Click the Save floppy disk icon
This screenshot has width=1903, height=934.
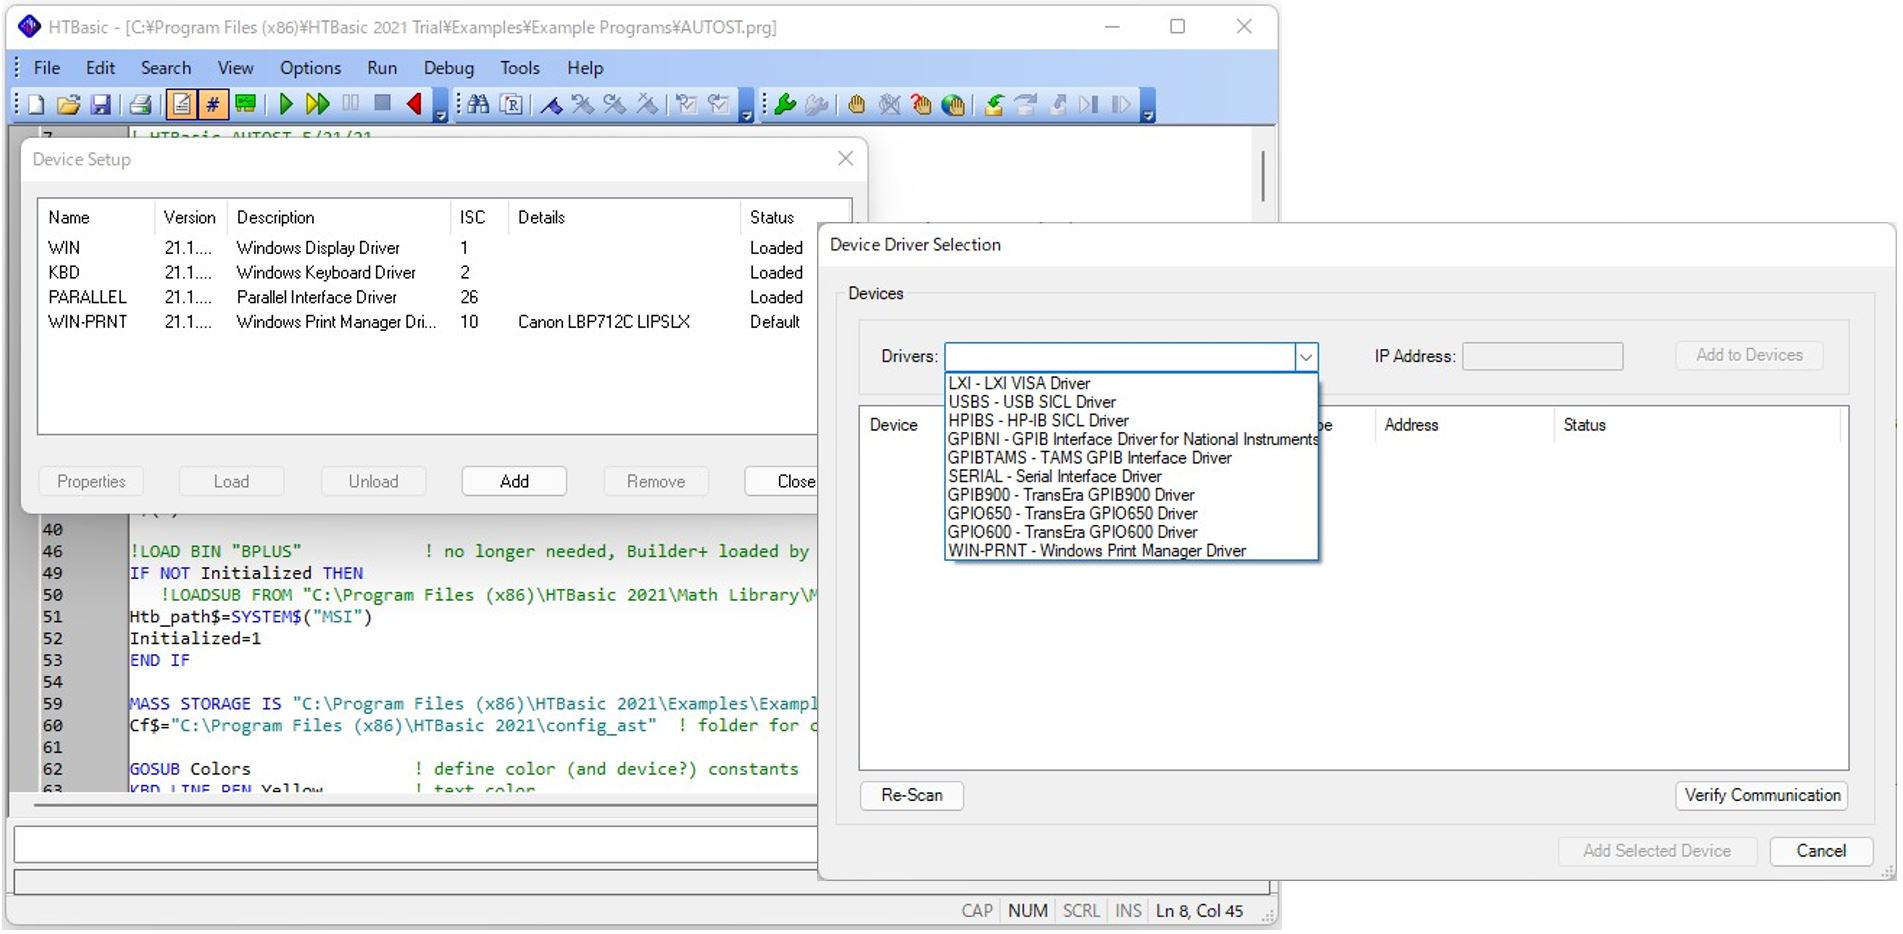100,104
